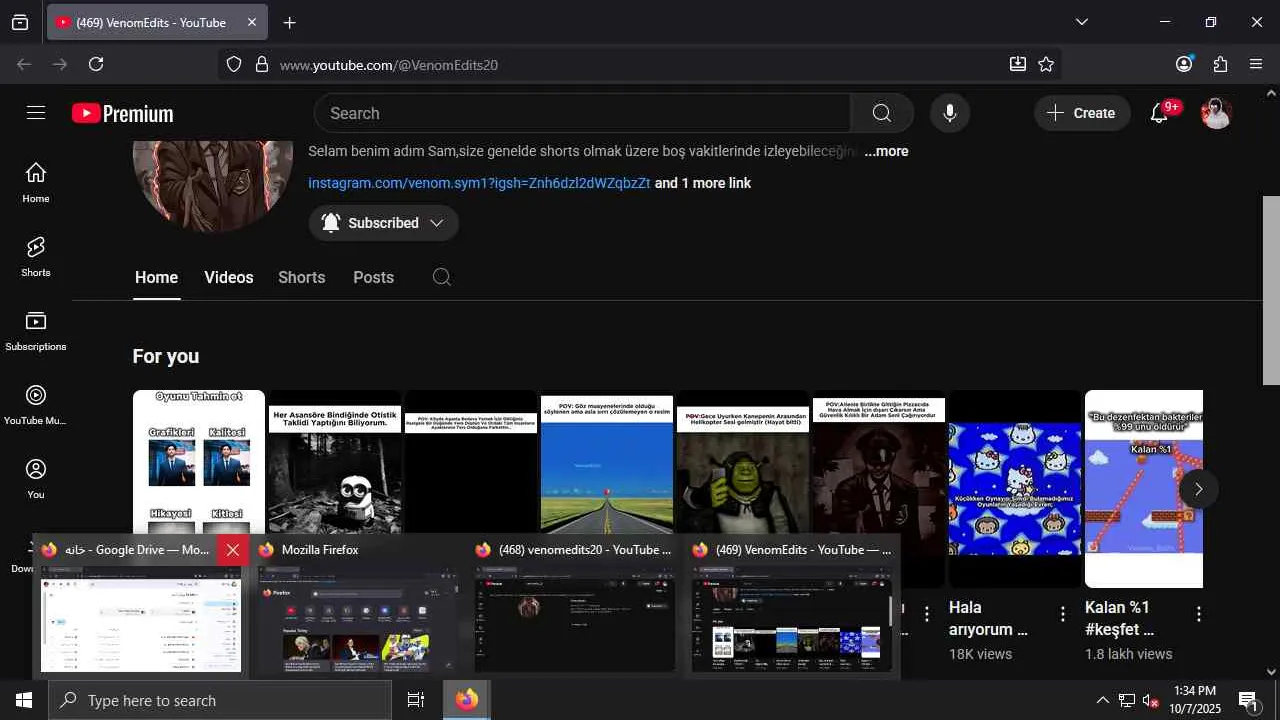
Task: Open options menu for Hala arıyorum video
Action: click(1063, 614)
